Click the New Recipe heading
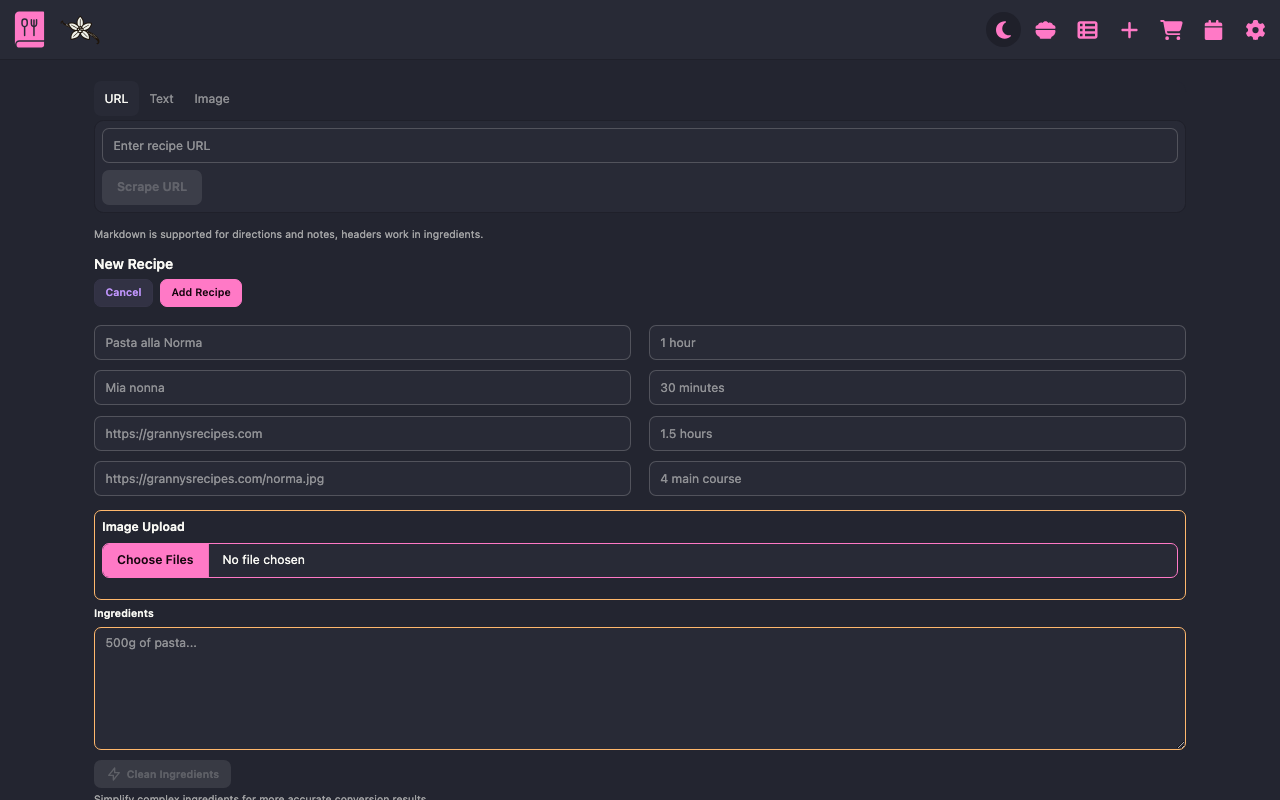Screen dimensions: 1280x800 click(x=133, y=264)
